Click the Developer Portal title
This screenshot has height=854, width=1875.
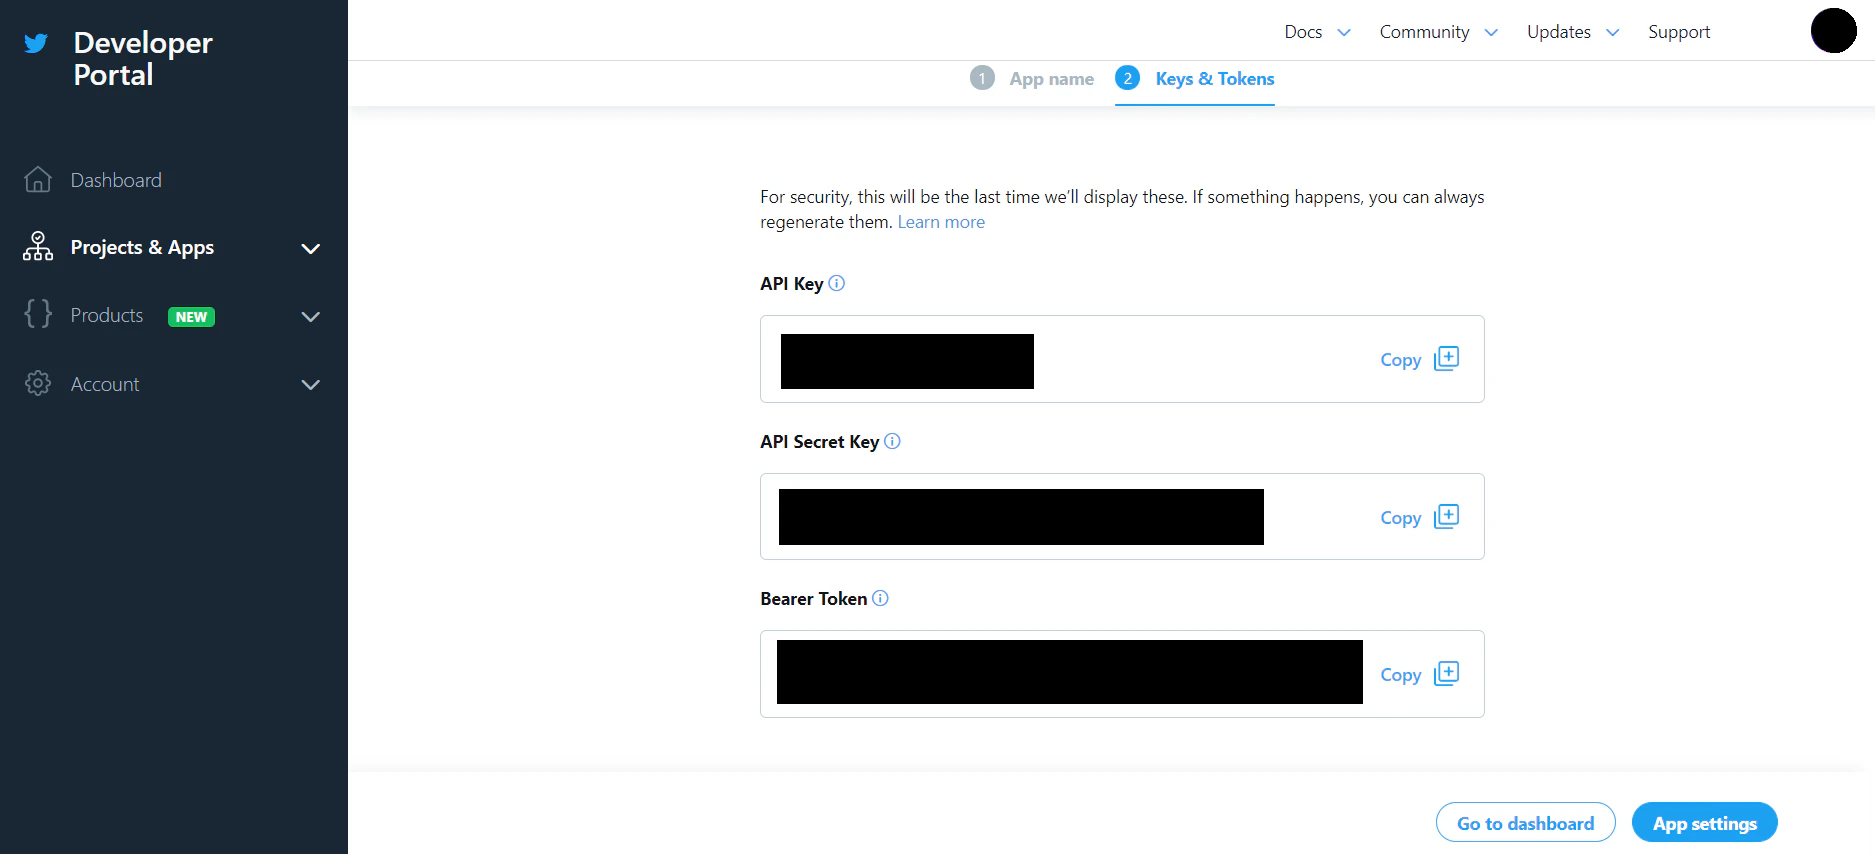143,58
